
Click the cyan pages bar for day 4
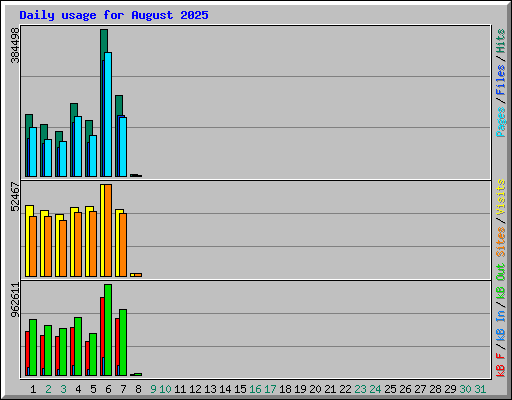pos(78,146)
